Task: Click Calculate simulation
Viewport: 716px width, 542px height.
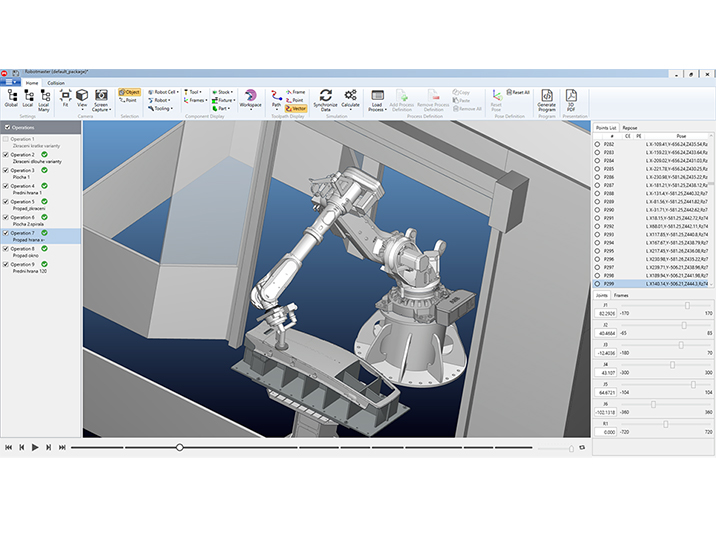Action: click(x=350, y=100)
